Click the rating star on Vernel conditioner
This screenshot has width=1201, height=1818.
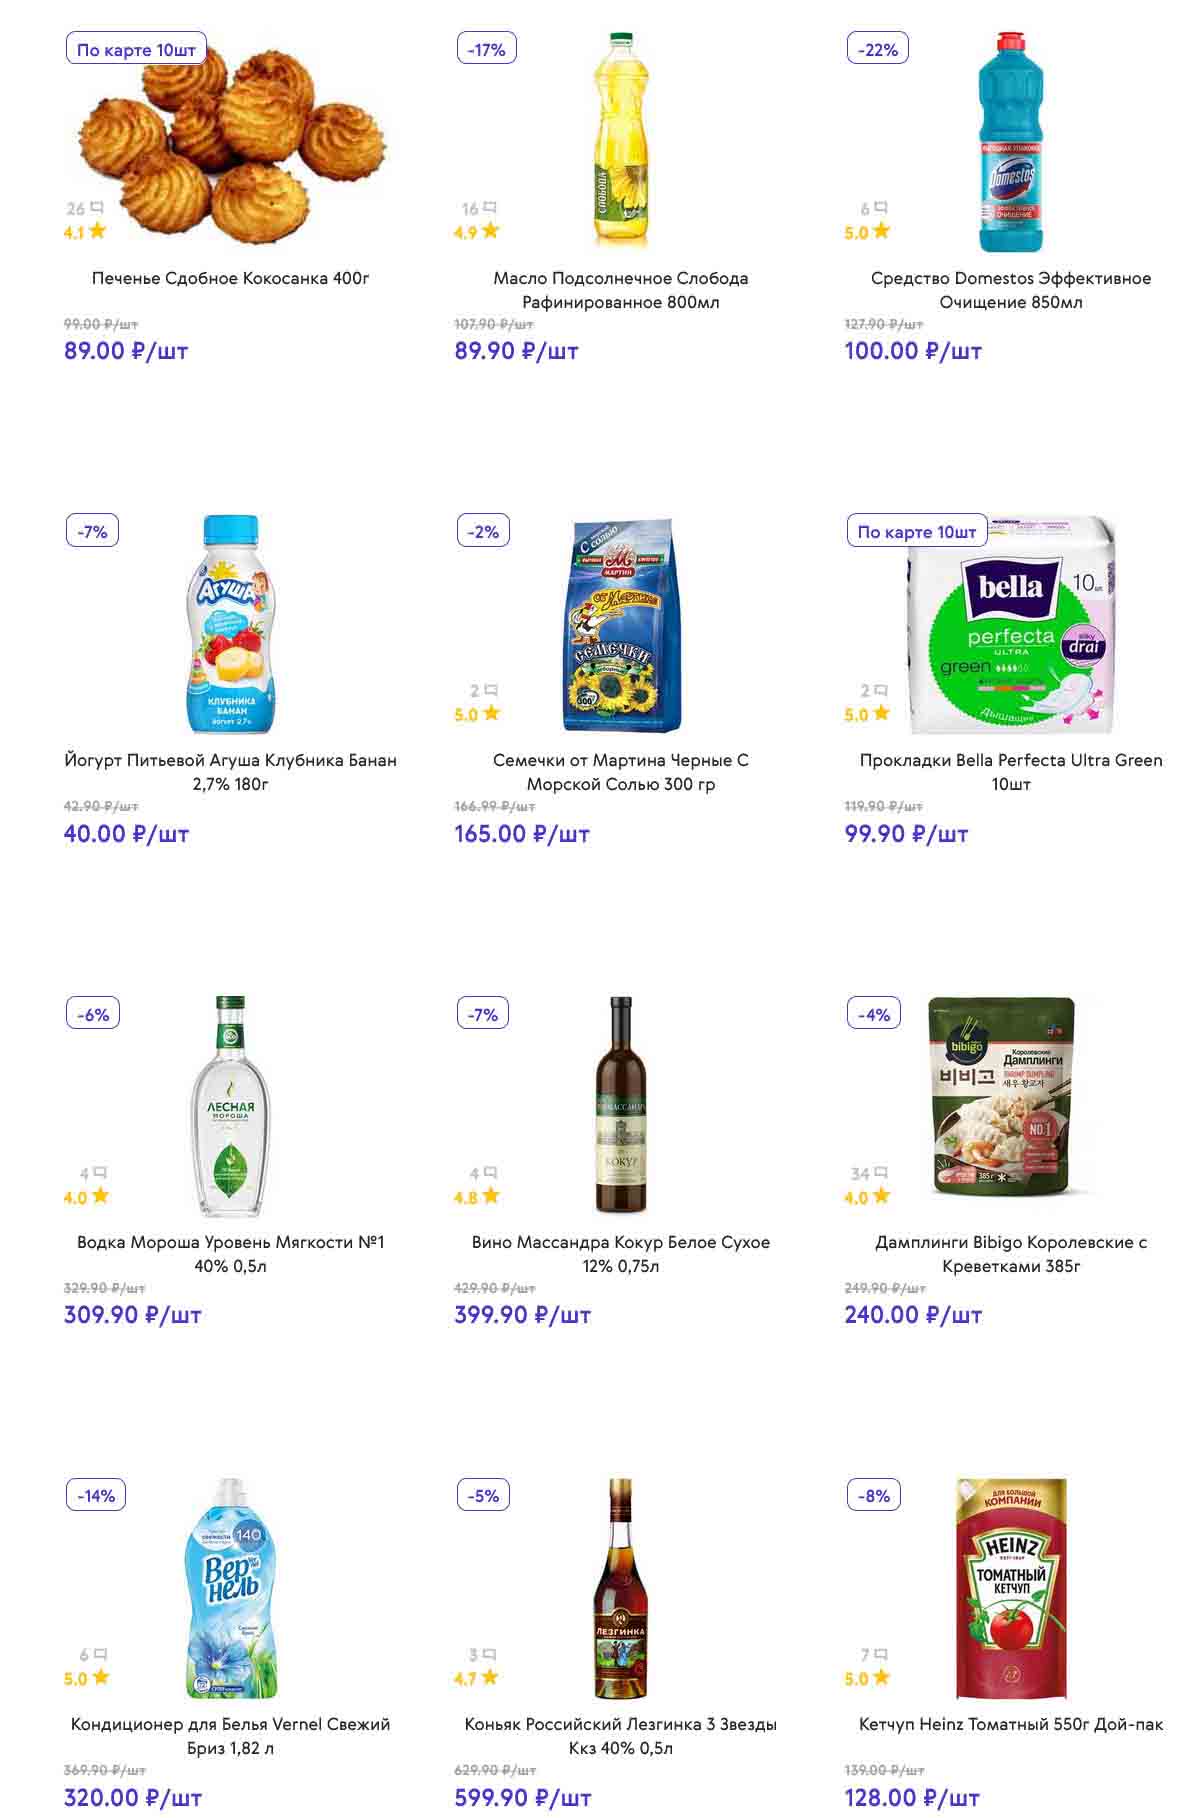coord(100,1678)
